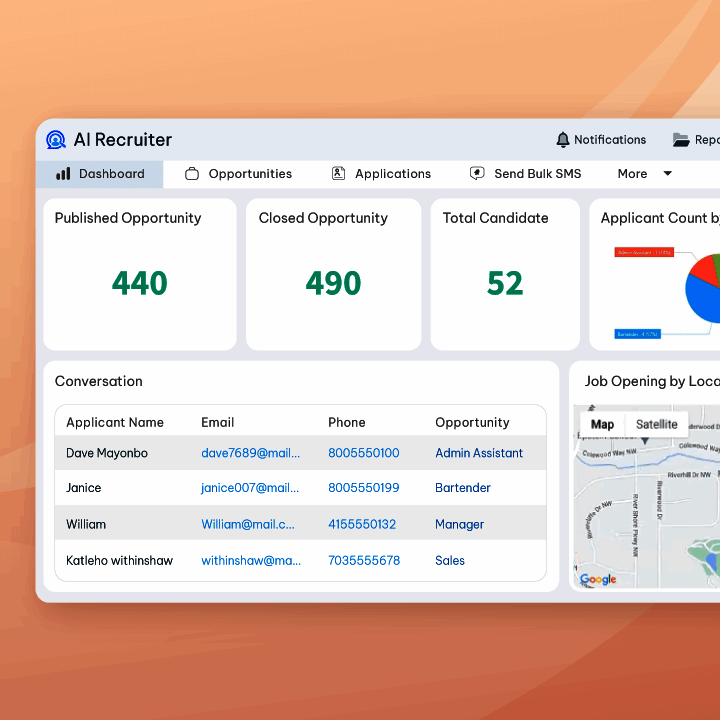This screenshot has width=720, height=720.
Task: Click the Opportunities briefcase icon
Action: click(192, 174)
